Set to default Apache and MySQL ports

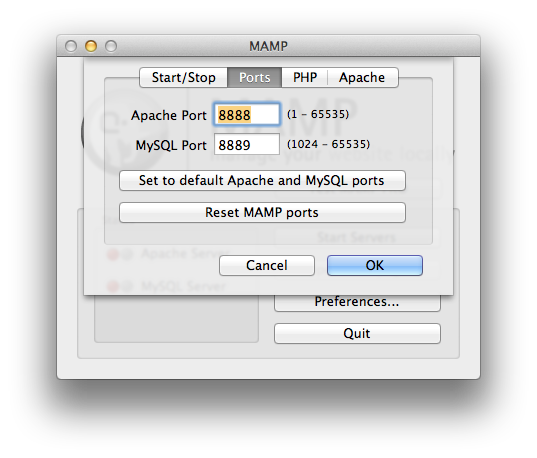[x=262, y=181]
